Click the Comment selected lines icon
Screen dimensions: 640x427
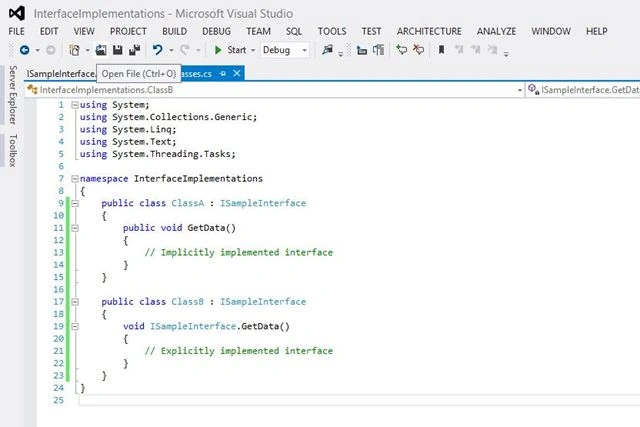click(402, 50)
